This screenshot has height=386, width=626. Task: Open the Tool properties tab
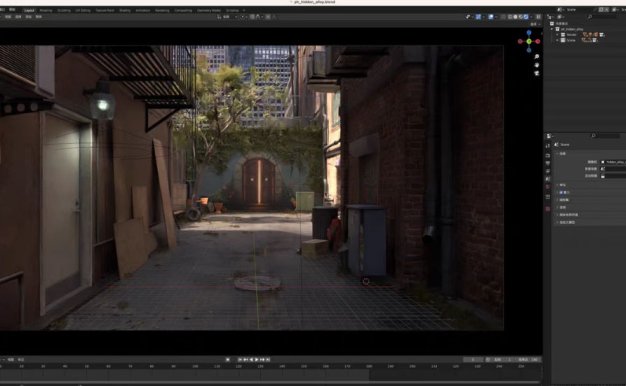click(548, 146)
